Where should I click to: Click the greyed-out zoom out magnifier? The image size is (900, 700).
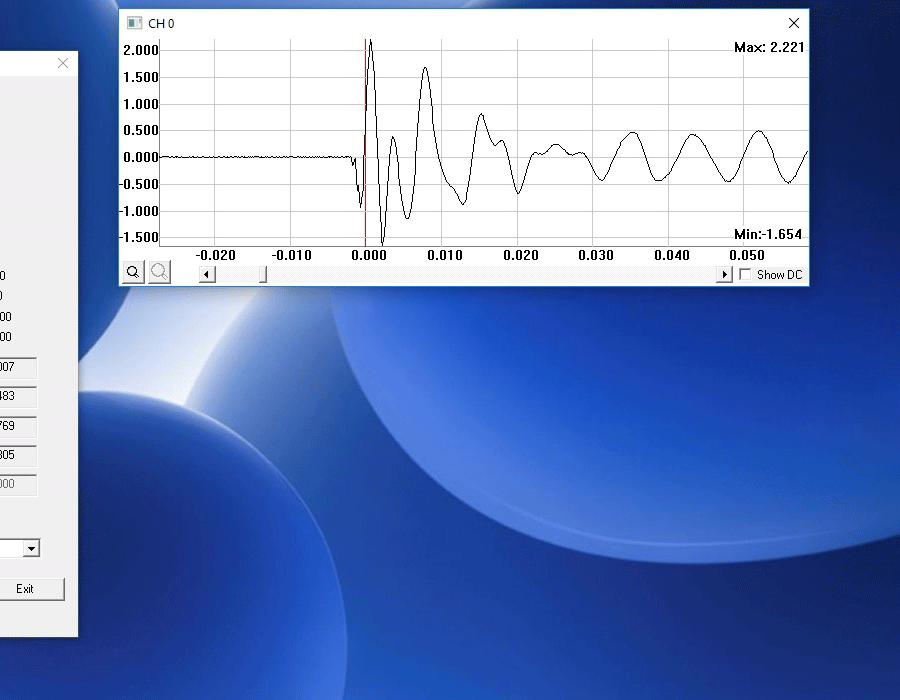pos(159,273)
